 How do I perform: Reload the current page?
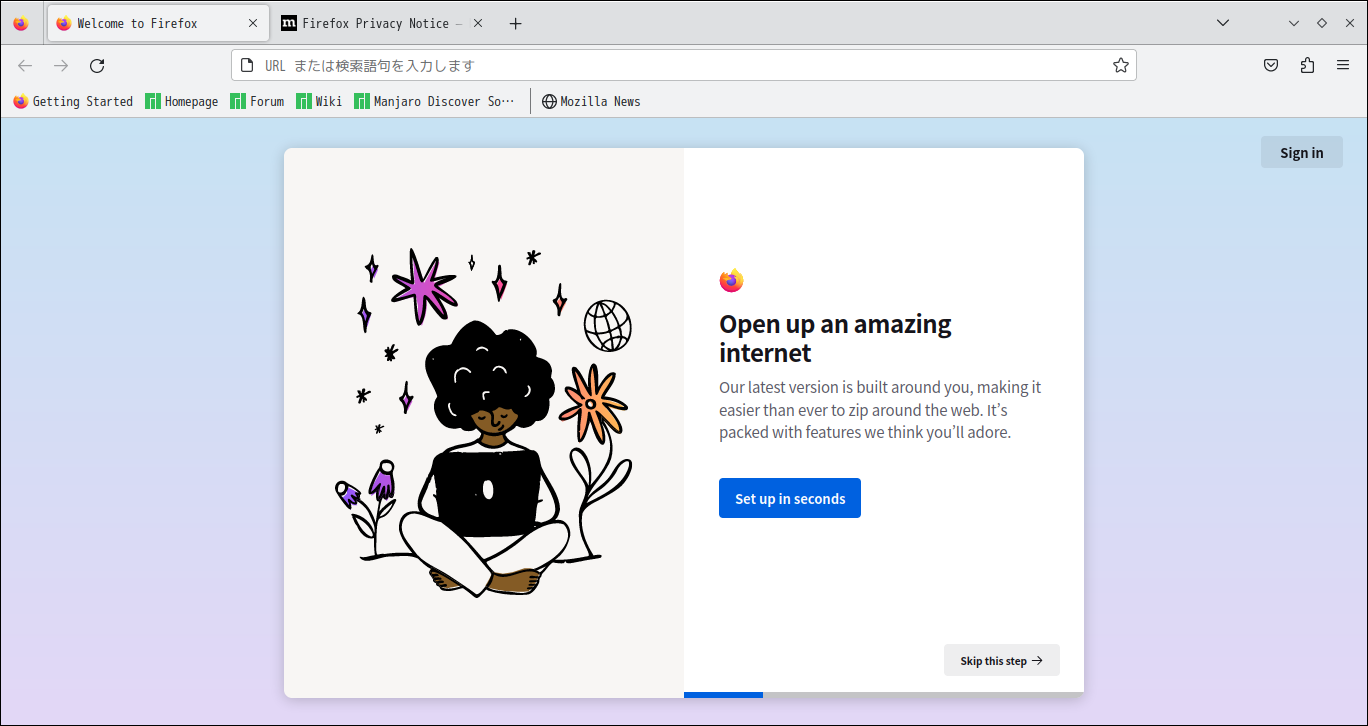[97, 66]
